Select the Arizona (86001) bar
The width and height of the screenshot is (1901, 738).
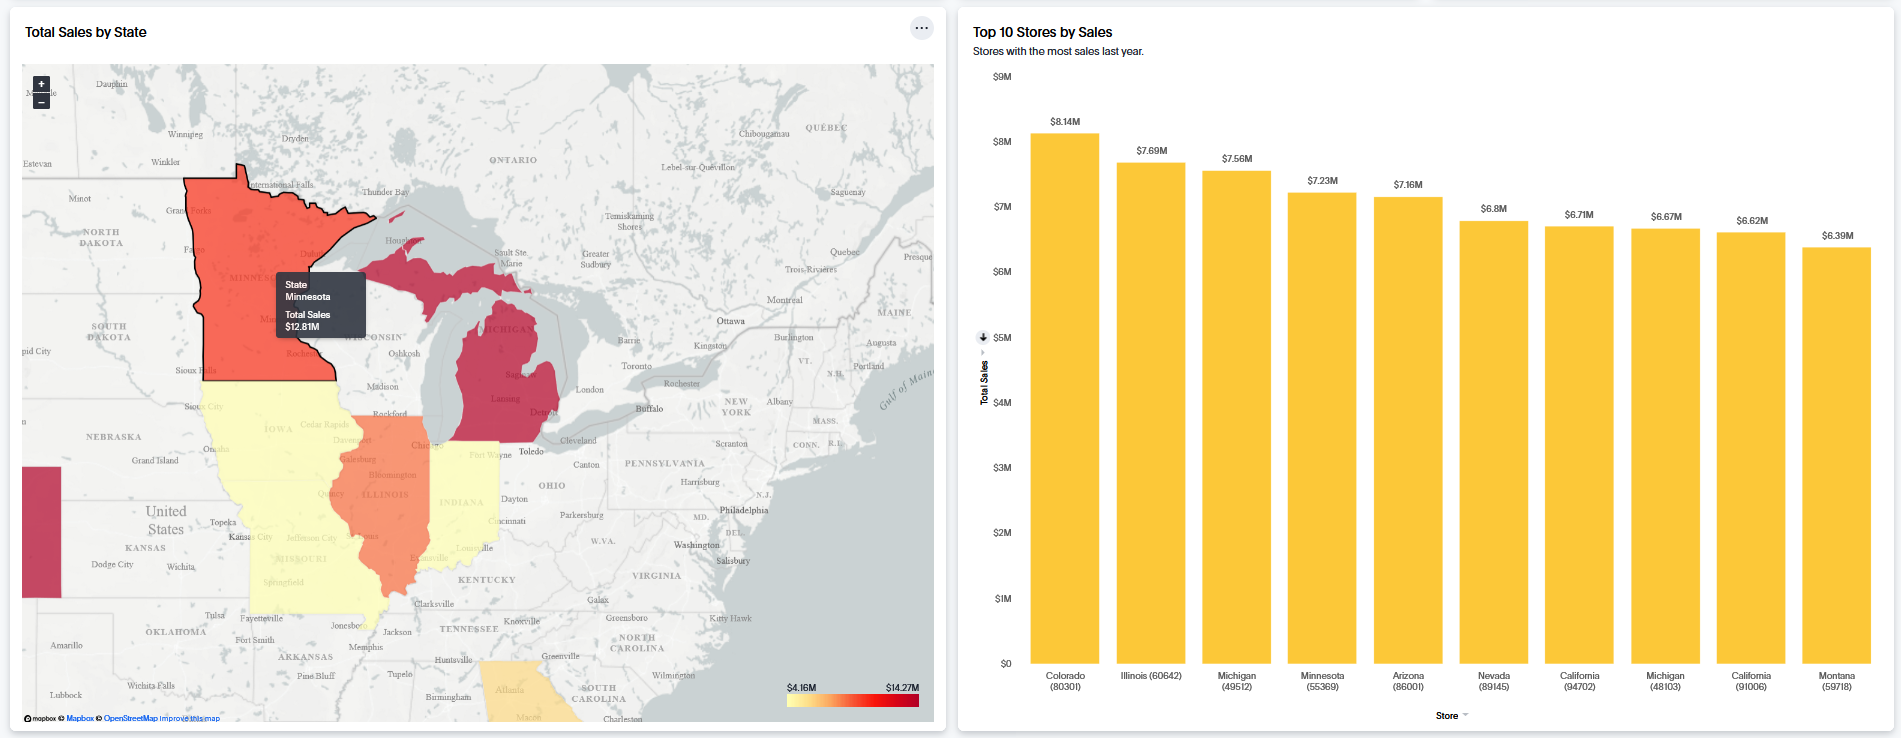pos(1408,430)
